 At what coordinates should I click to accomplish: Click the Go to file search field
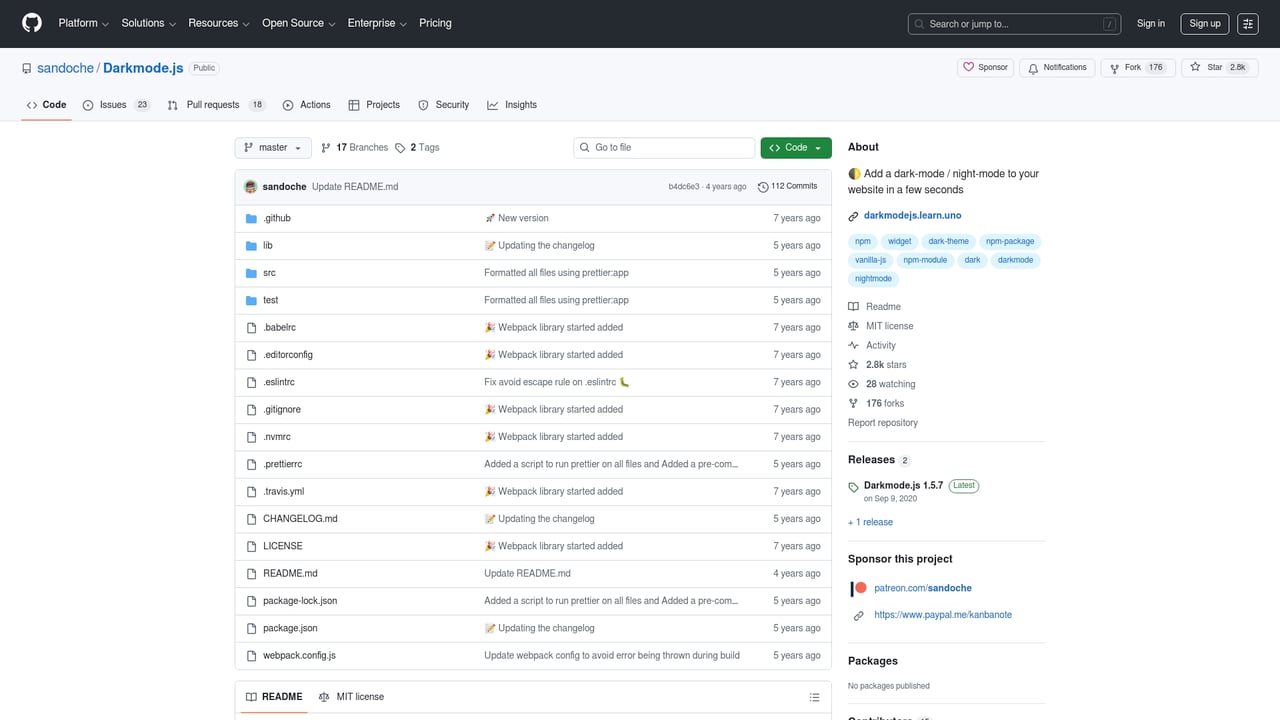pos(663,147)
